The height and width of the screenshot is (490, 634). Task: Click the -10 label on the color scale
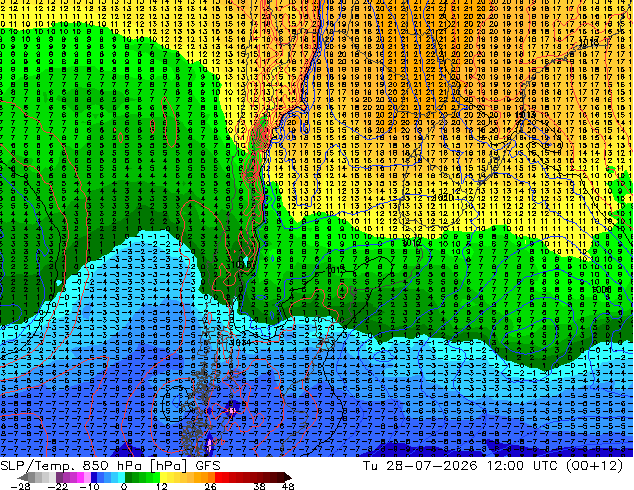(89, 486)
